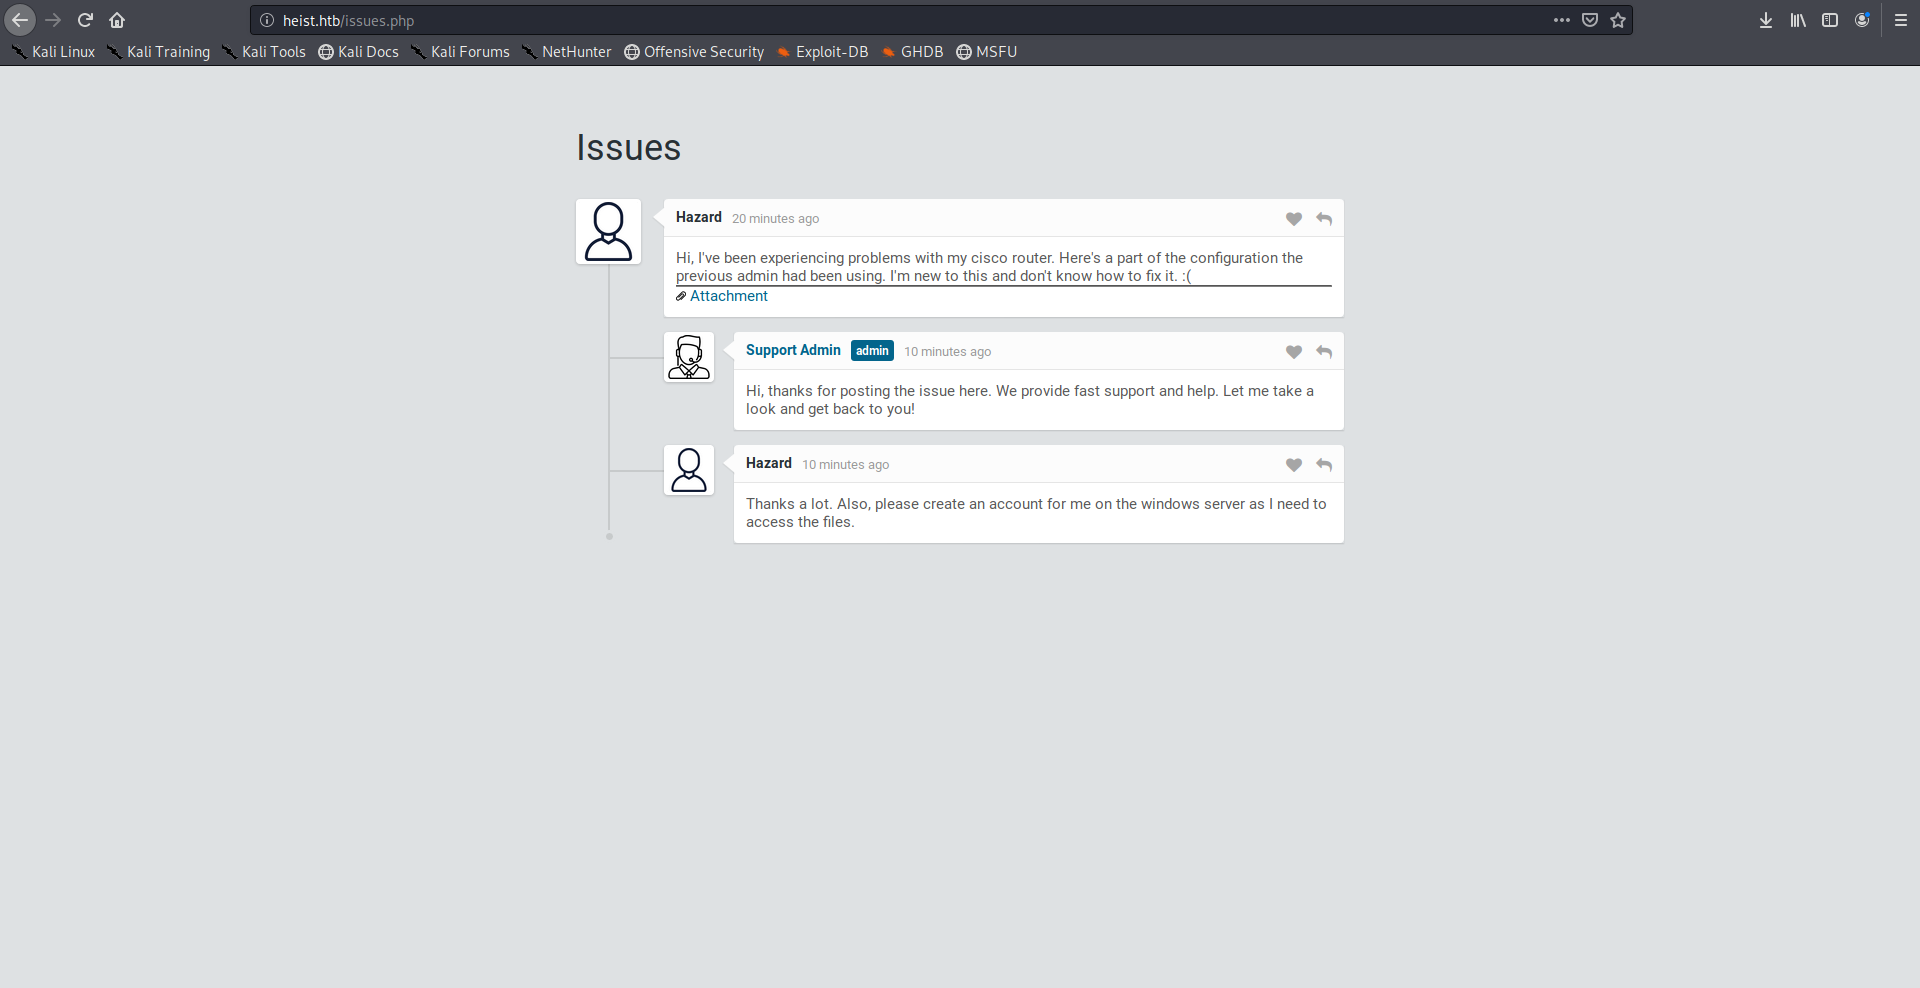Like Hazard's first post with heart icon
This screenshot has height=988, width=1920.
point(1293,219)
